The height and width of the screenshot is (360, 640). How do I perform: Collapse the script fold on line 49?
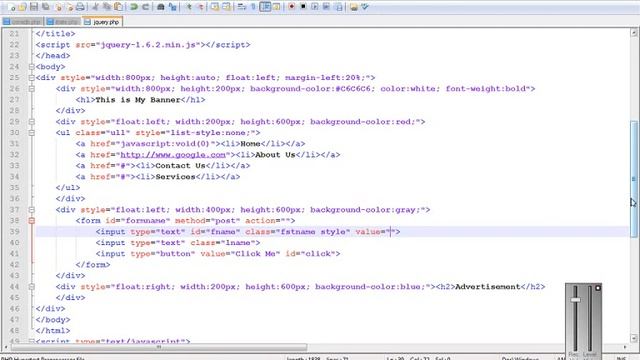(x=31, y=341)
